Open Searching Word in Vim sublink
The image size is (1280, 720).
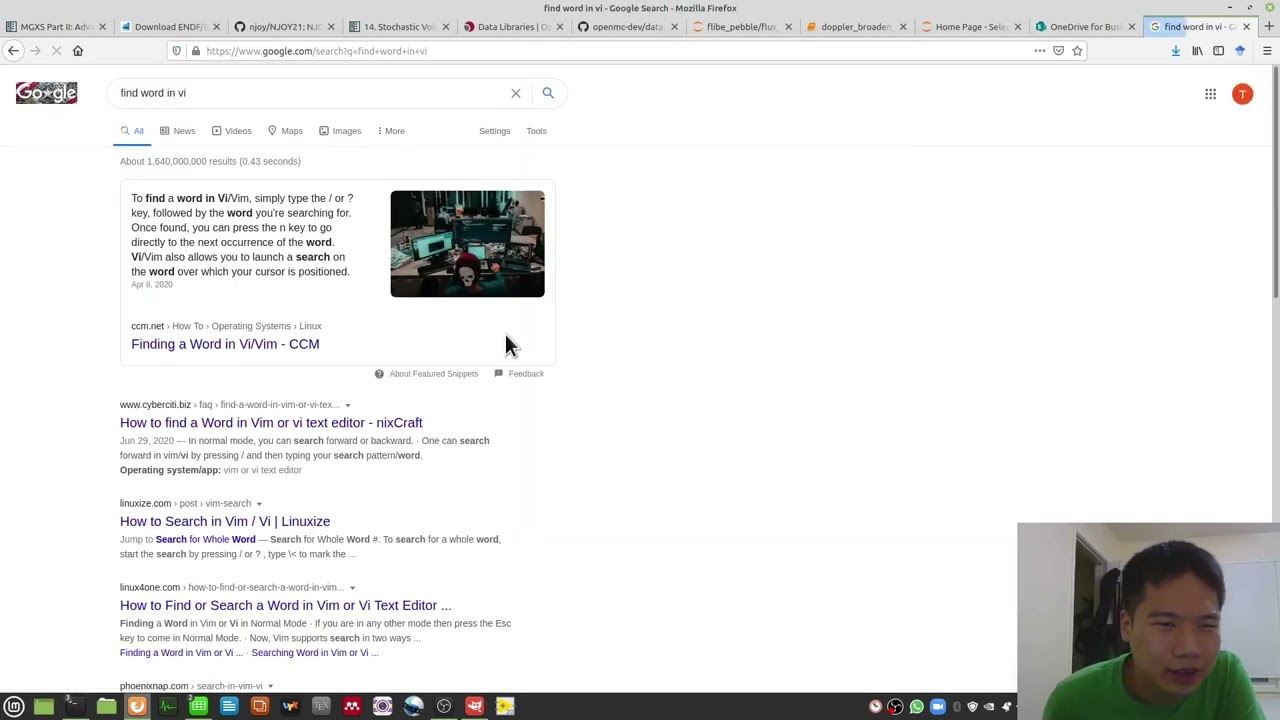click(x=314, y=653)
